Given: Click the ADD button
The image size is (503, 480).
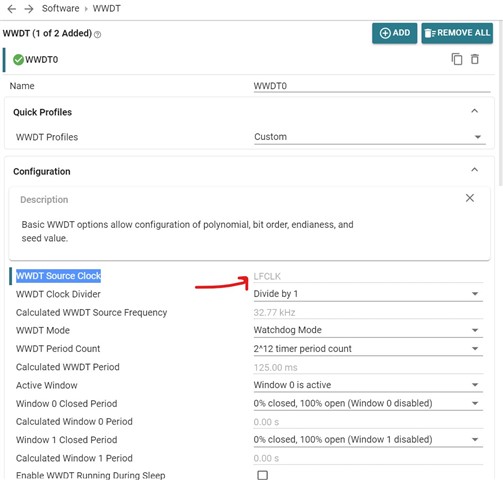Looking at the screenshot, I should click(394, 33).
